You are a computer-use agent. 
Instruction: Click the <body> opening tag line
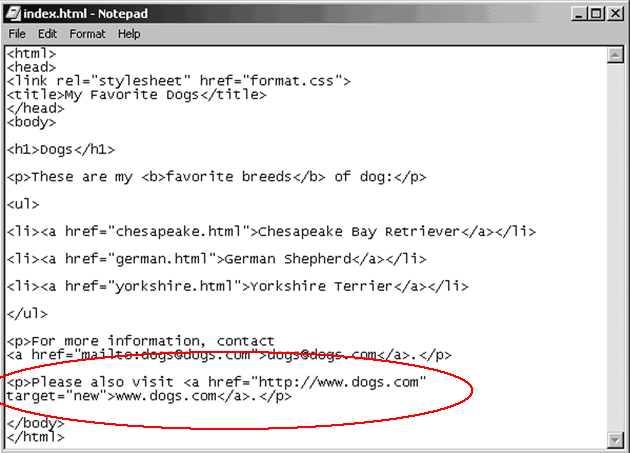31,122
